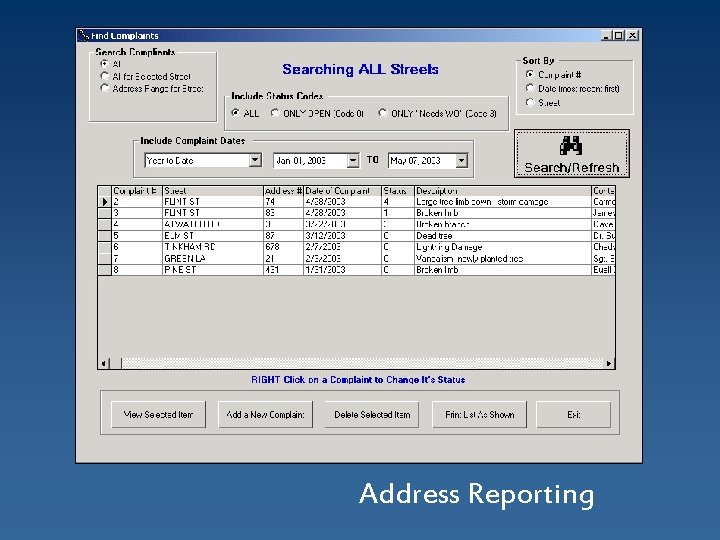Click the grid's right scroll arrow
720x540 pixels.
609,364
